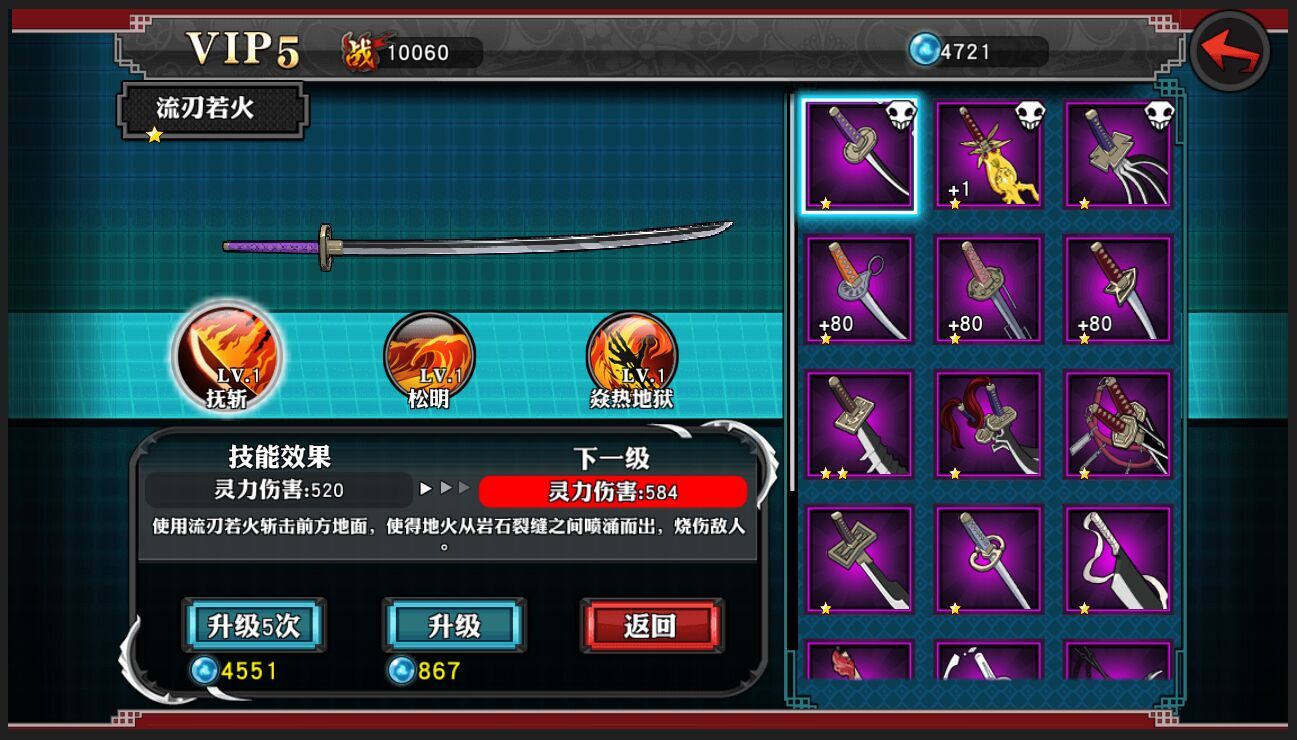Select the white ribbon black blade
Screen dimensions: 1297x740
pos(1118,559)
